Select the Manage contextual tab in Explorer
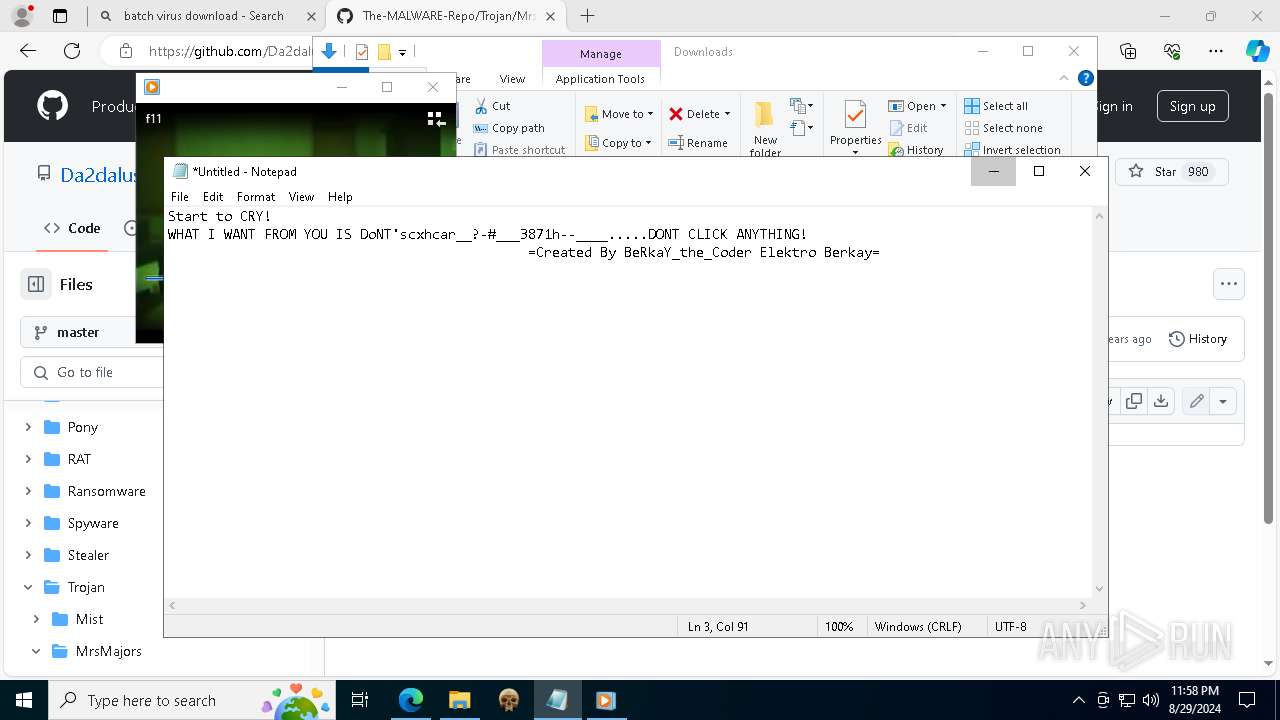The height and width of the screenshot is (720, 1280). coord(601,54)
